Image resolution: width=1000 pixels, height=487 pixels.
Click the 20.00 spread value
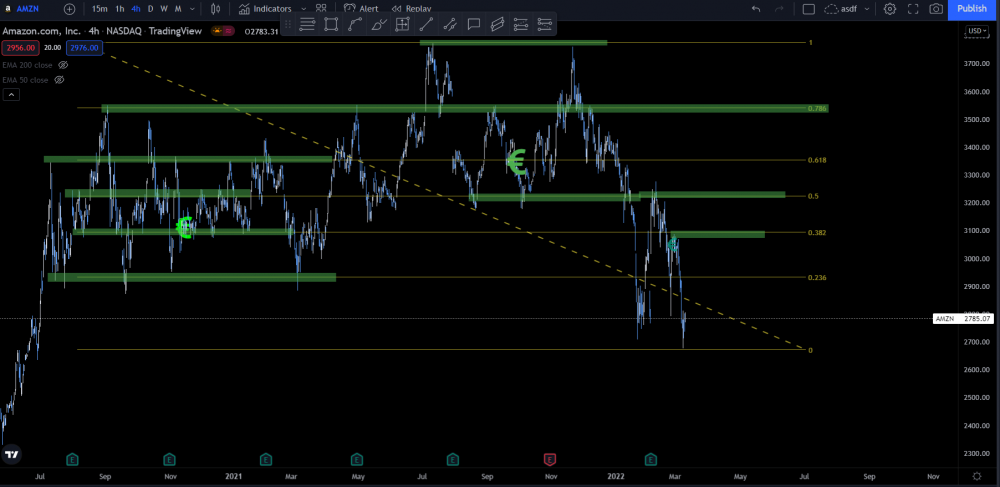pos(53,48)
